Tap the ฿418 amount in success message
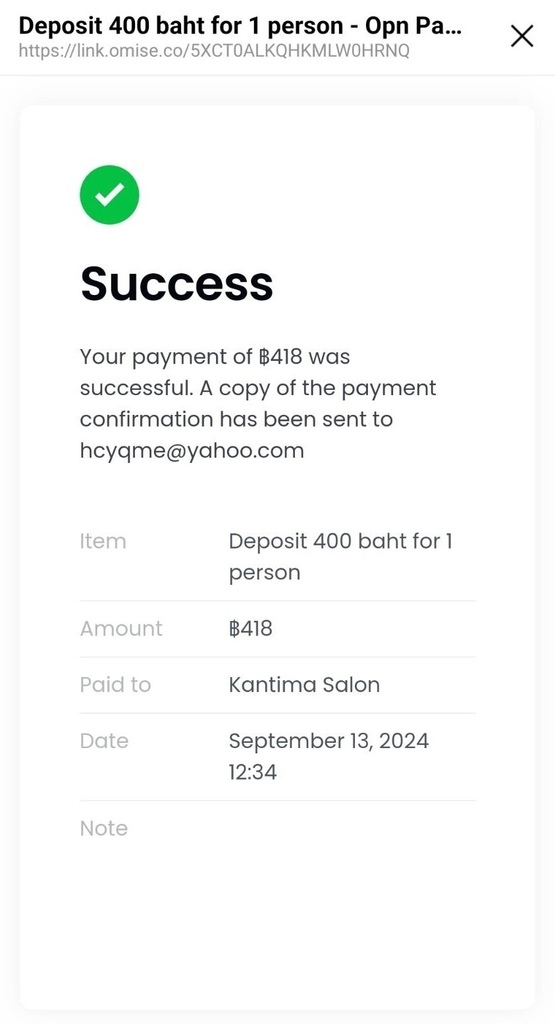The width and height of the screenshot is (555, 1024). (280, 357)
